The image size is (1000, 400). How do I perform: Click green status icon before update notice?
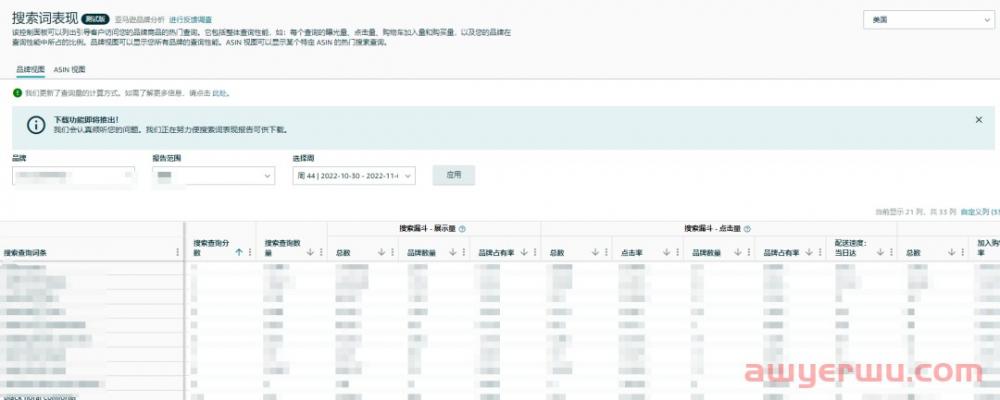tap(17, 93)
